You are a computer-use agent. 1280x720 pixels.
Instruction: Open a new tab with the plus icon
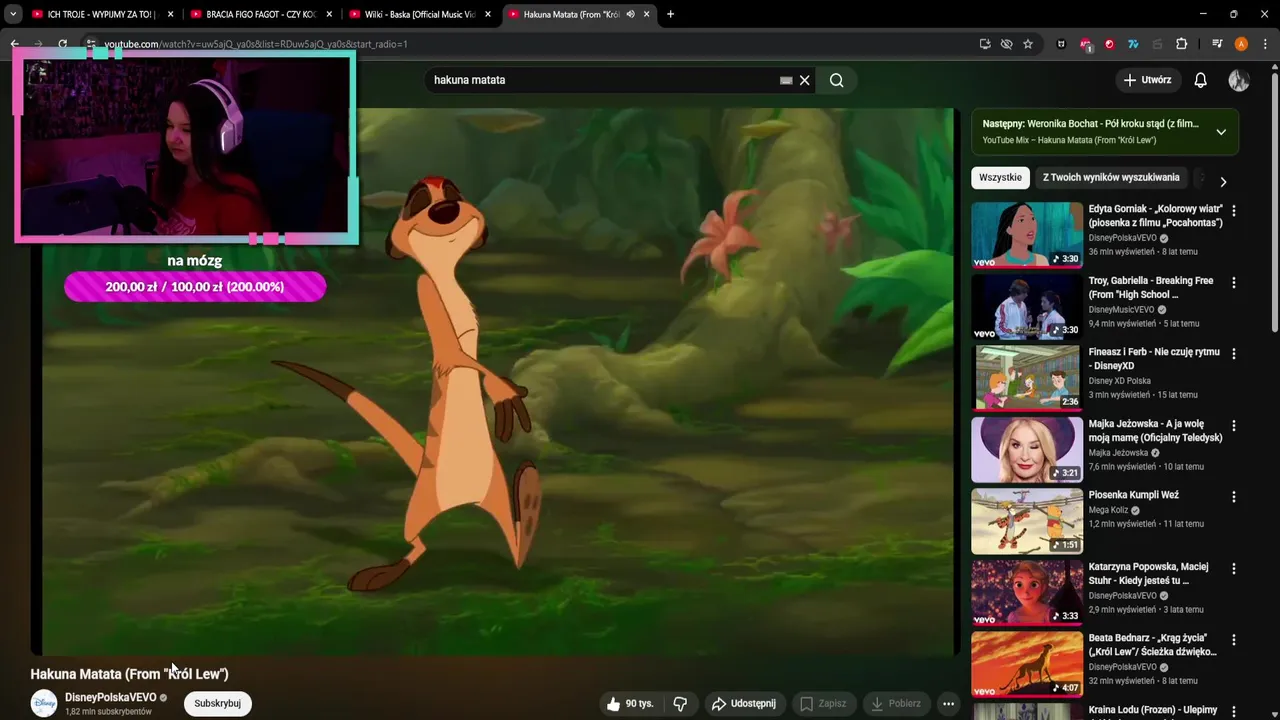click(670, 14)
